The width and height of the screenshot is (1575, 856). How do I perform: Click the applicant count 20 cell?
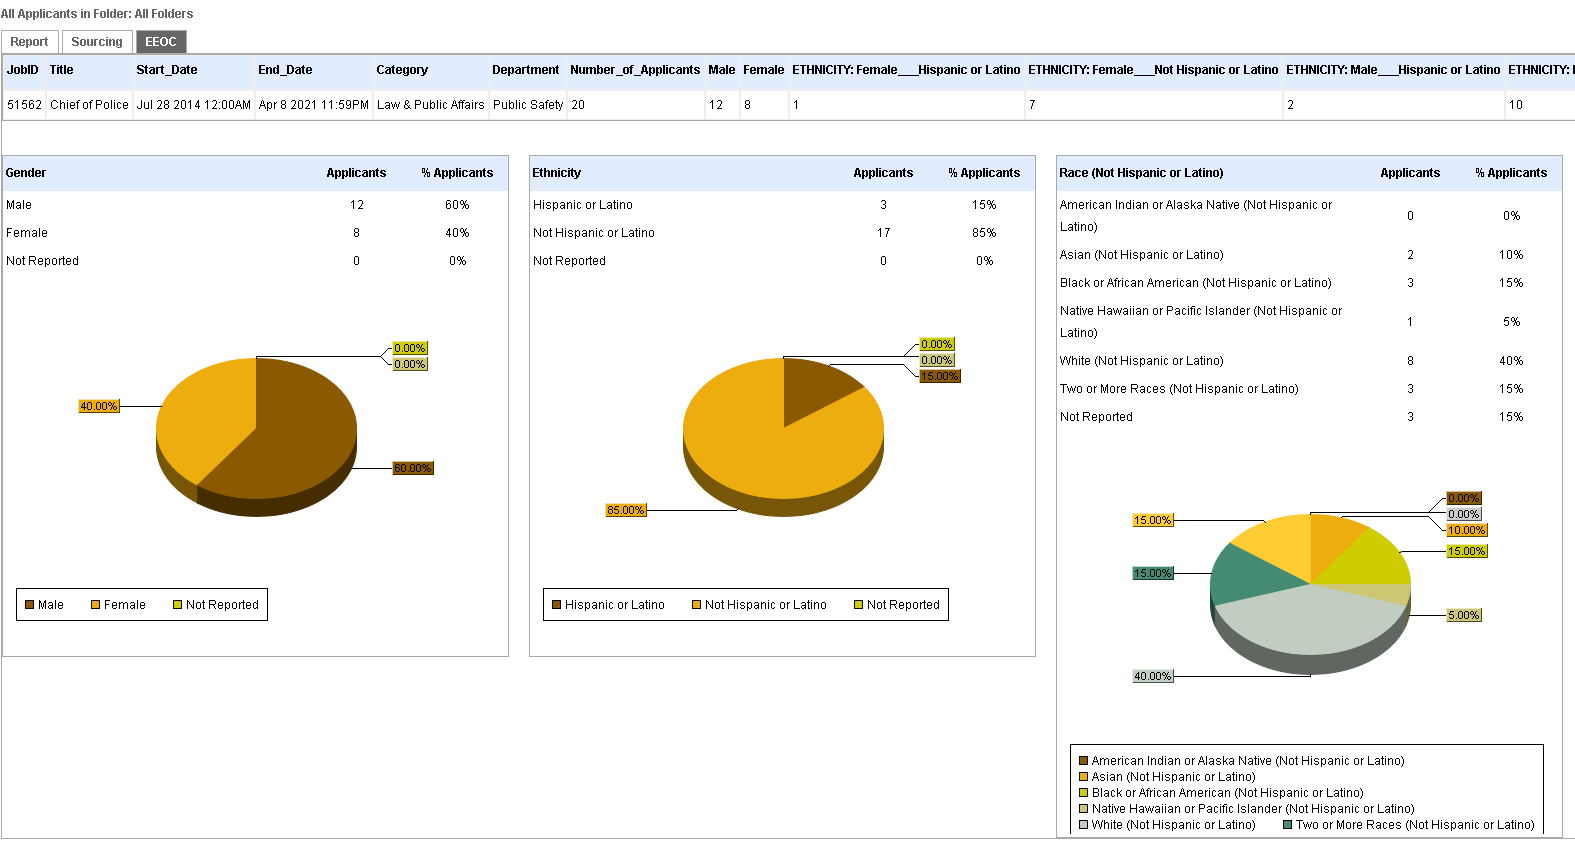coord(578,105)
